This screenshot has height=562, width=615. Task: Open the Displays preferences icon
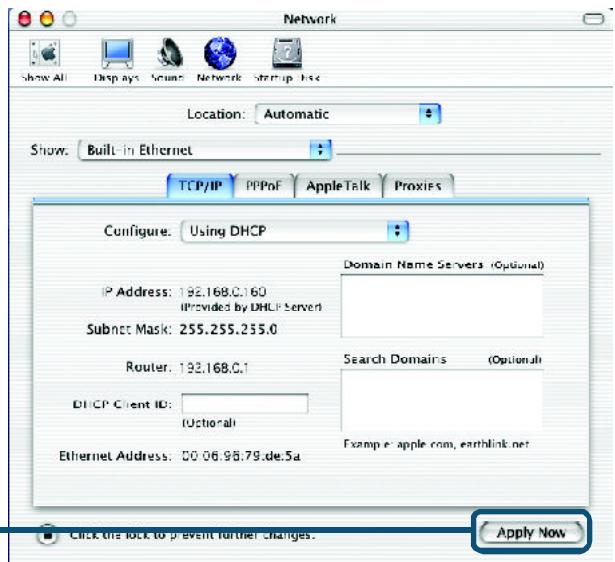(x=116, y=60)
